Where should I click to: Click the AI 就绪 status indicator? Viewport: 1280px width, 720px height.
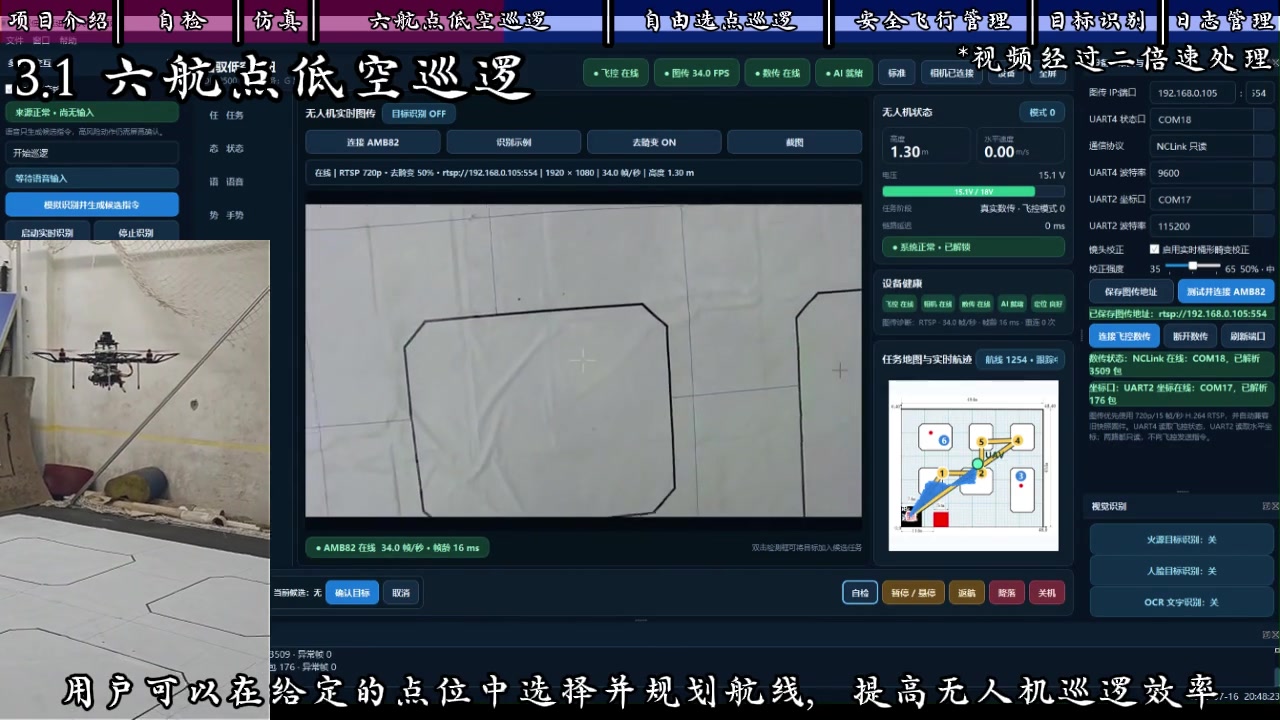click(844, 73)
